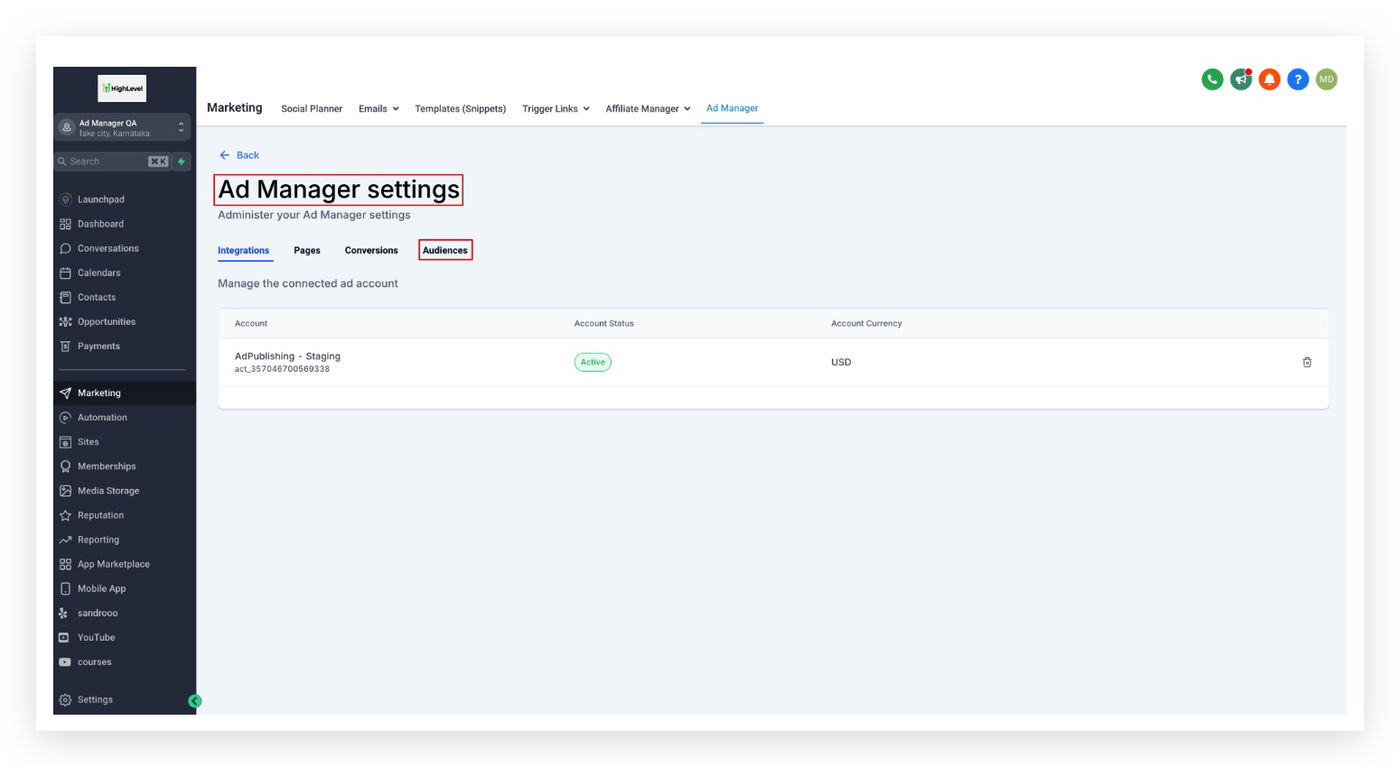The height and width of the screenshot is (767, 1400).
Task: Open Settings in the left sidebar
Action: (x=95, y=700)
